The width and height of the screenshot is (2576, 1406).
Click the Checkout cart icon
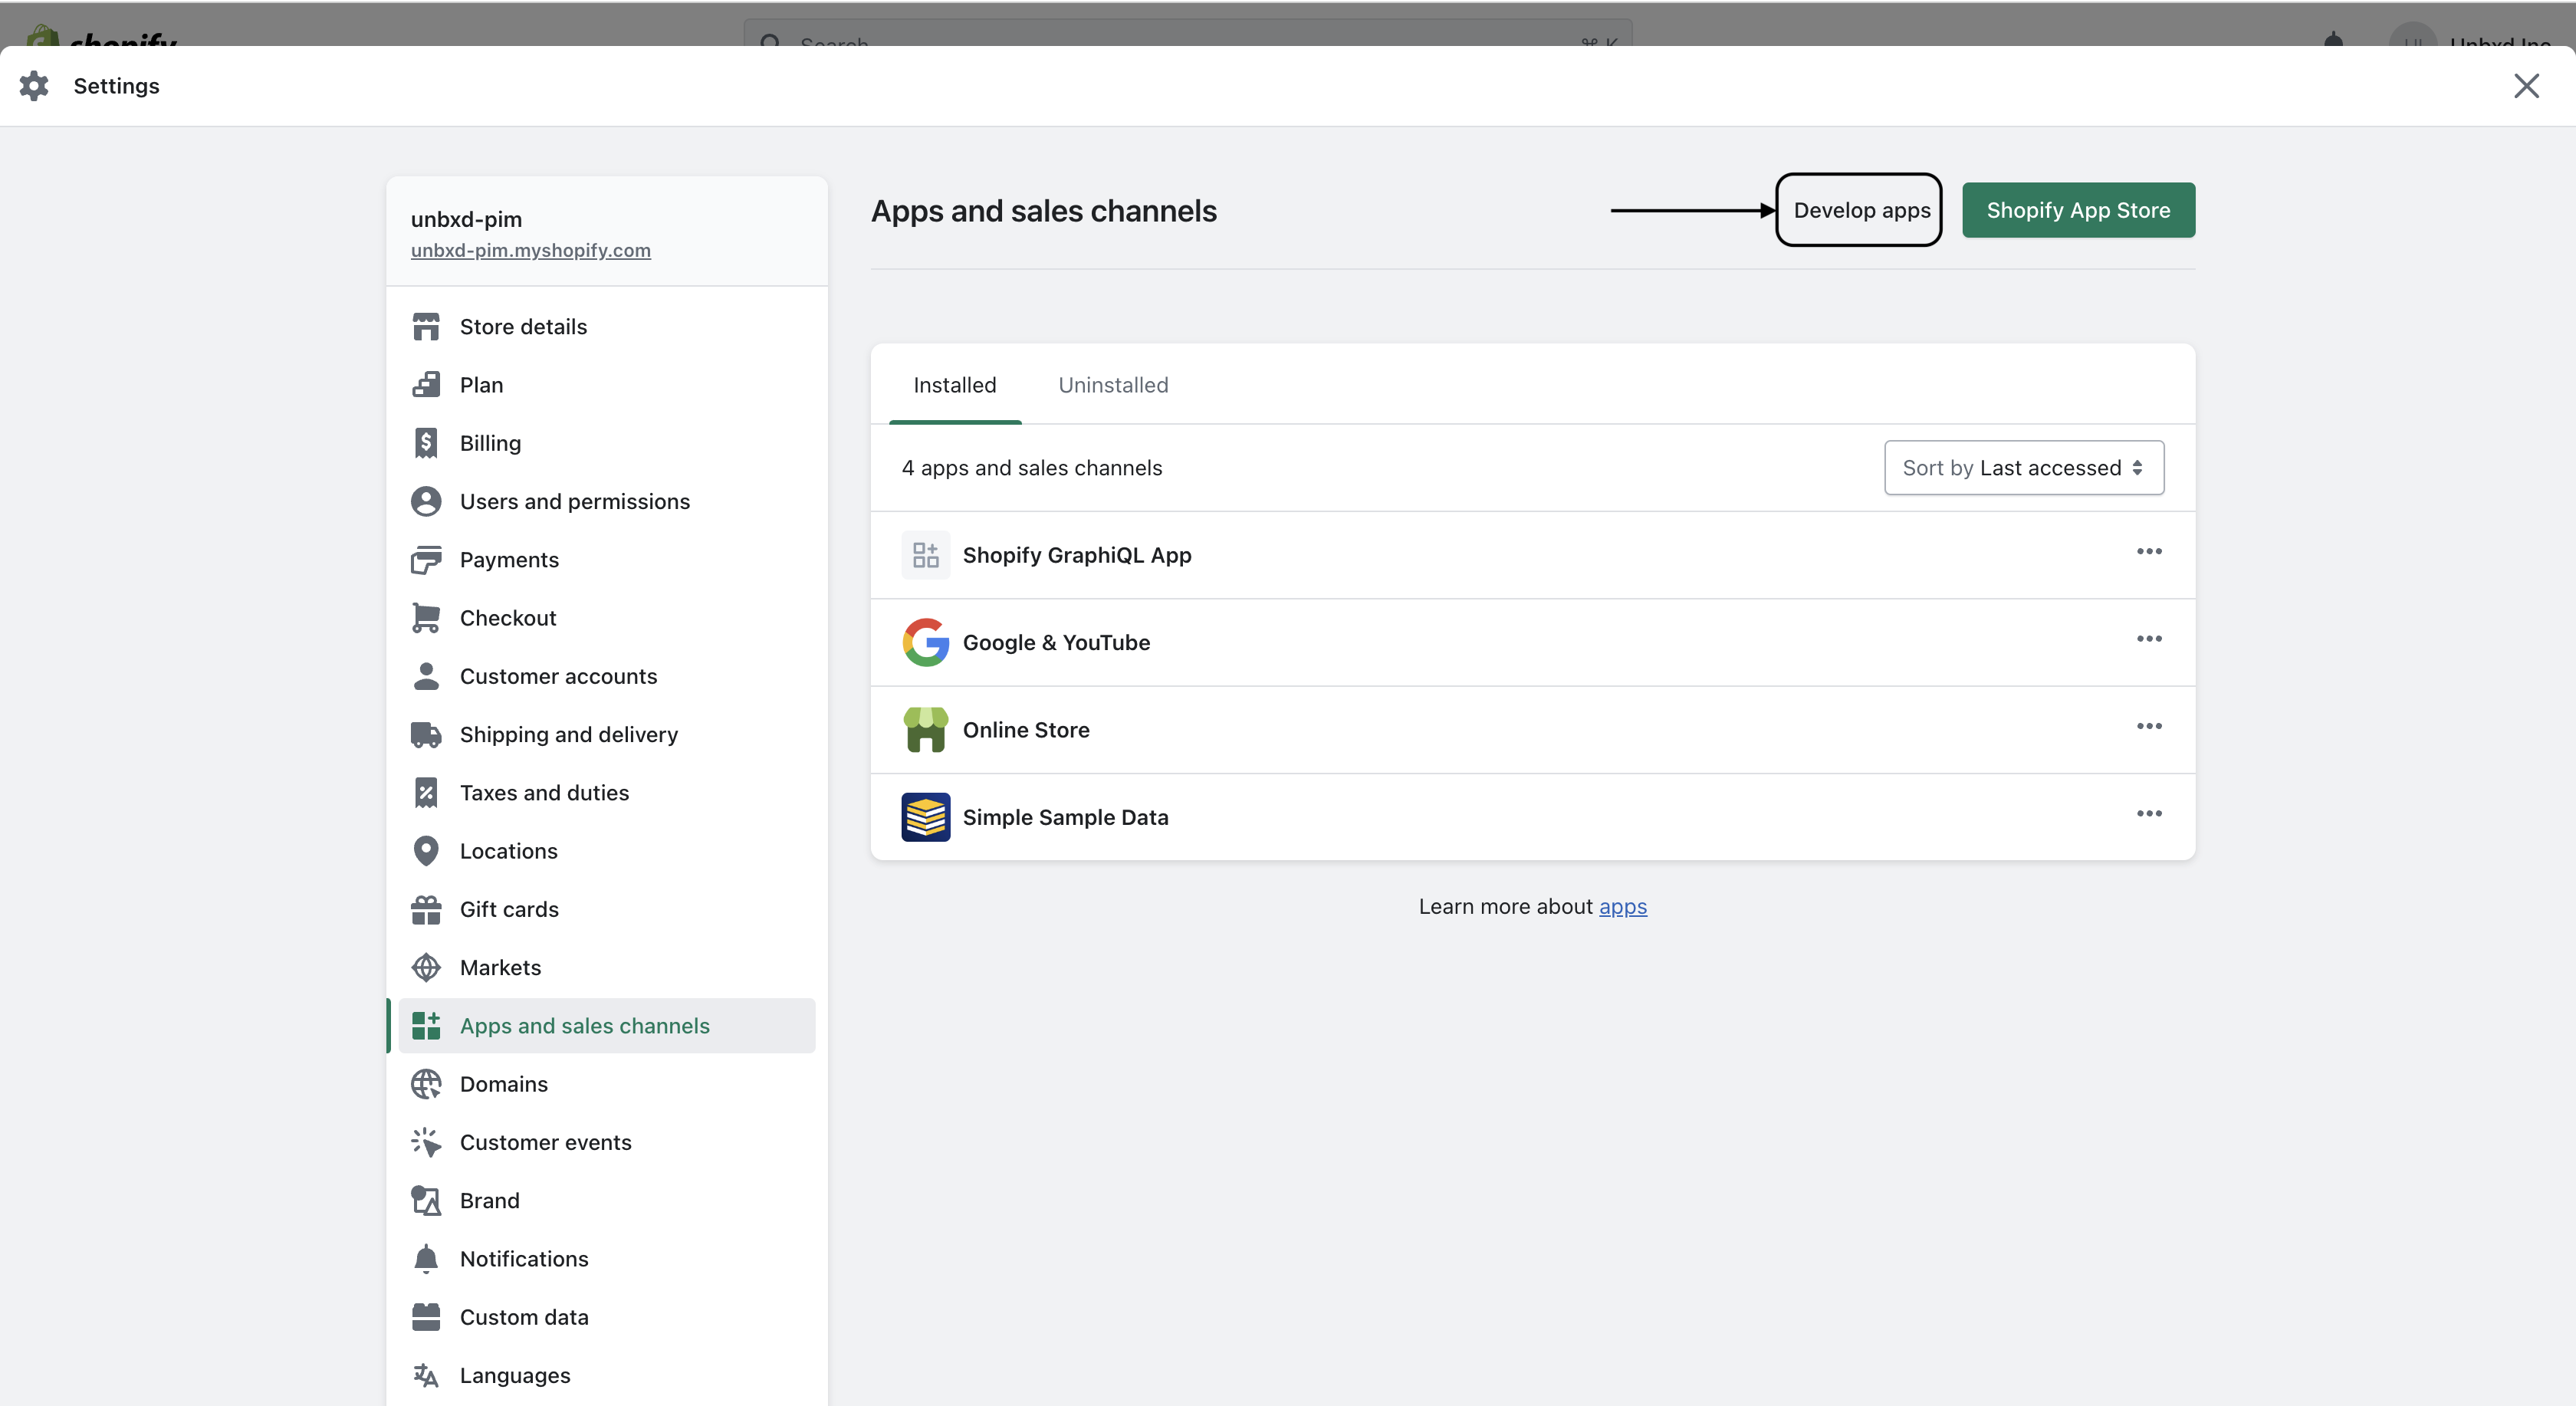point(426,618)
